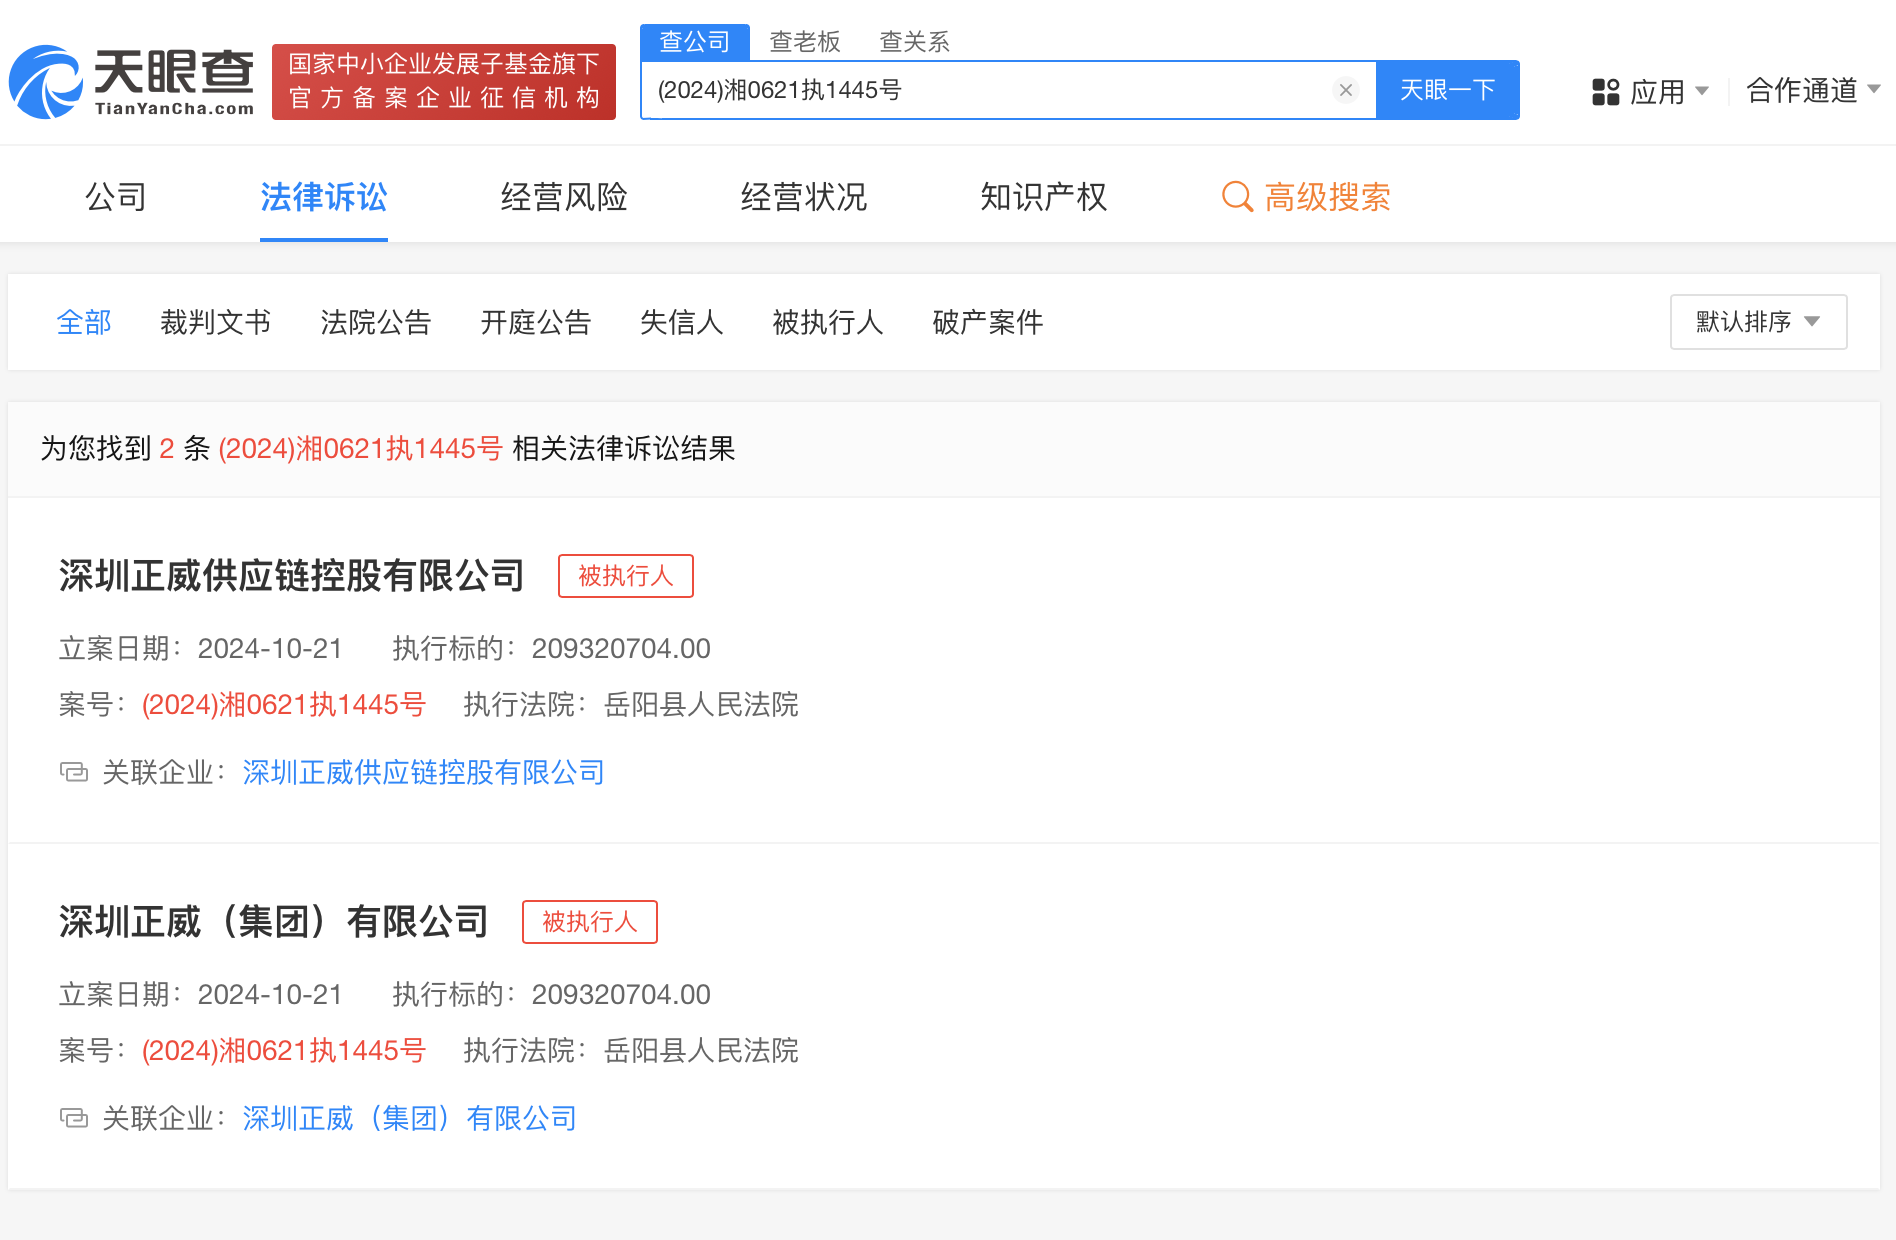Filter results by 失信人

point(682,322)
